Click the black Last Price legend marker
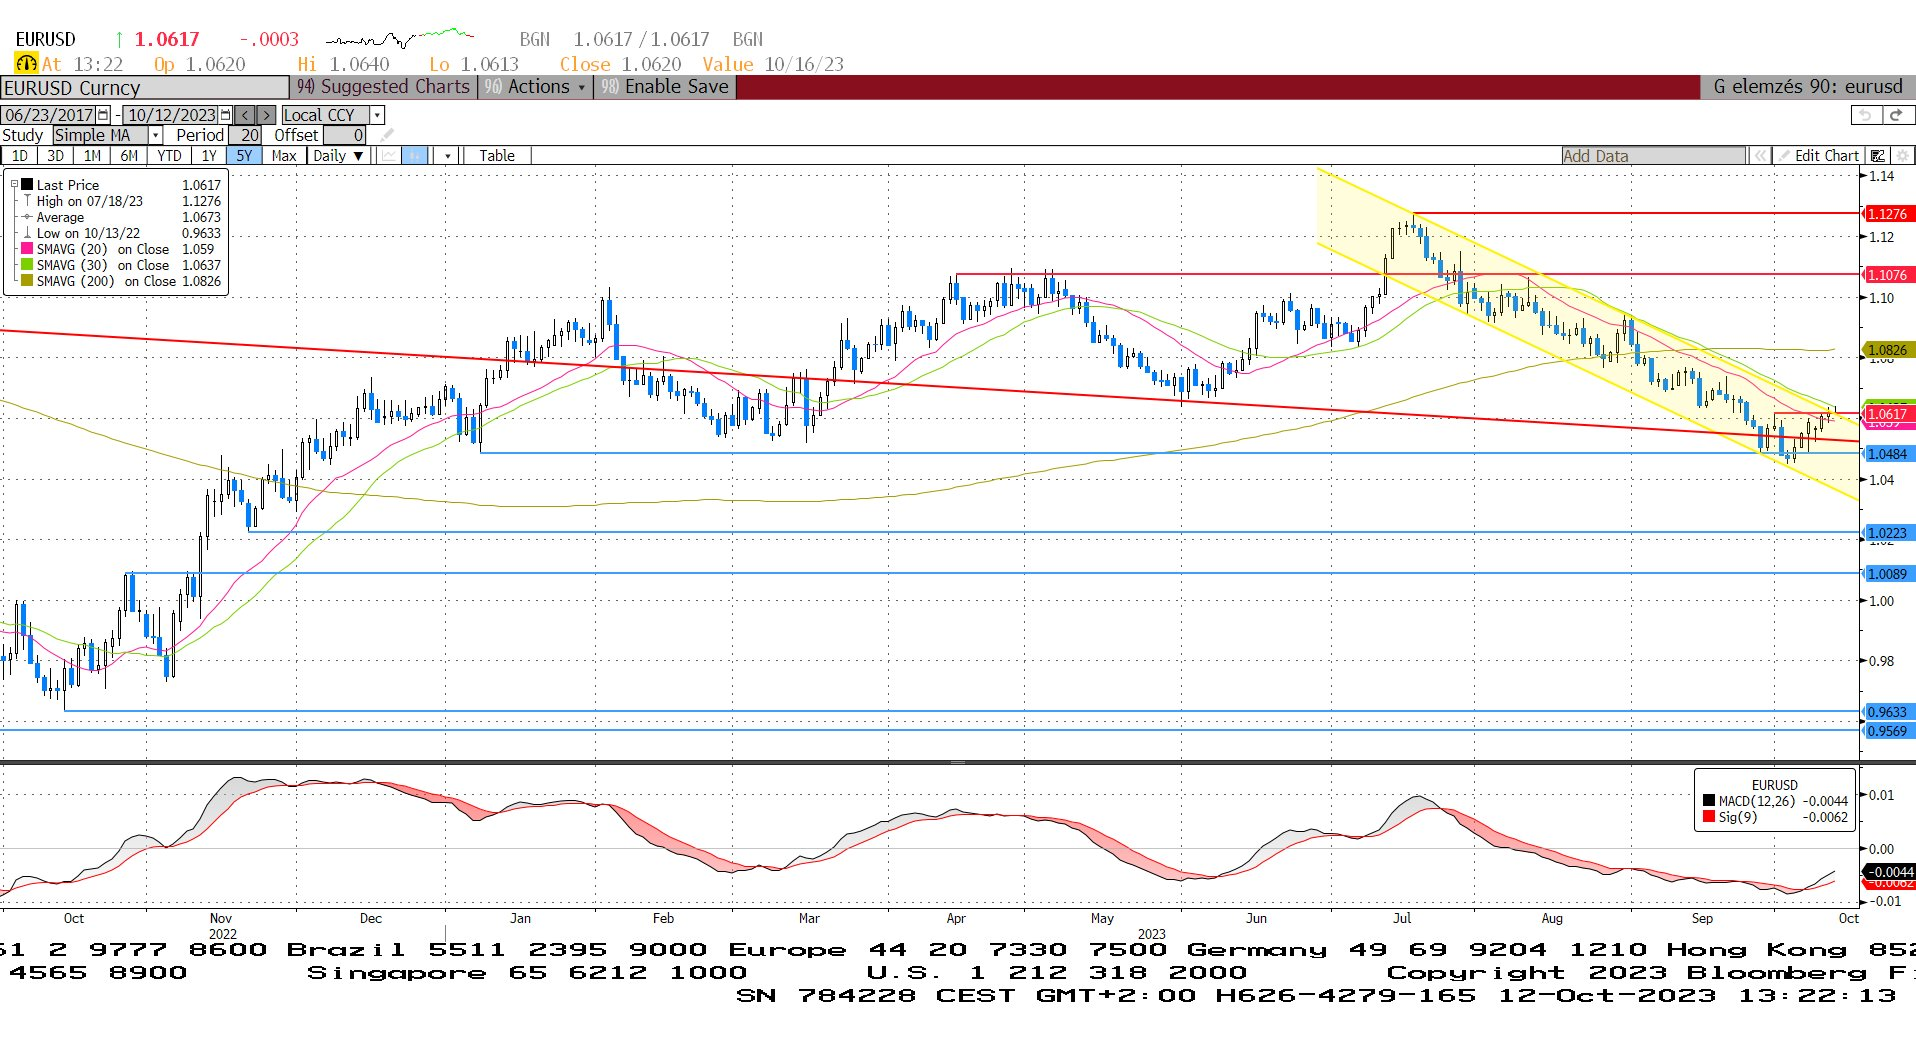Viewport: 1916px width, 1051px height. tap(28, 185)
